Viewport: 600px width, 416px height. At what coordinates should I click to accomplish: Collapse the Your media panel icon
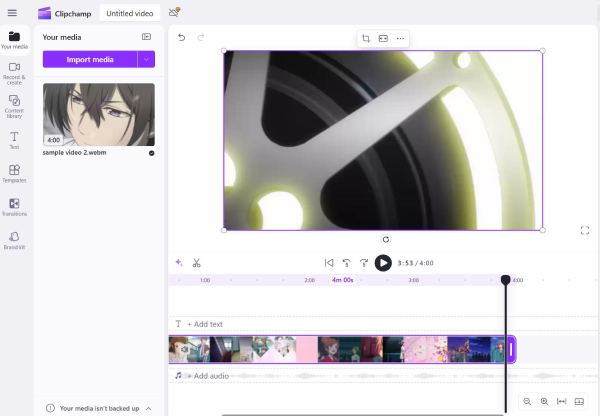click(x=147, y=37)
